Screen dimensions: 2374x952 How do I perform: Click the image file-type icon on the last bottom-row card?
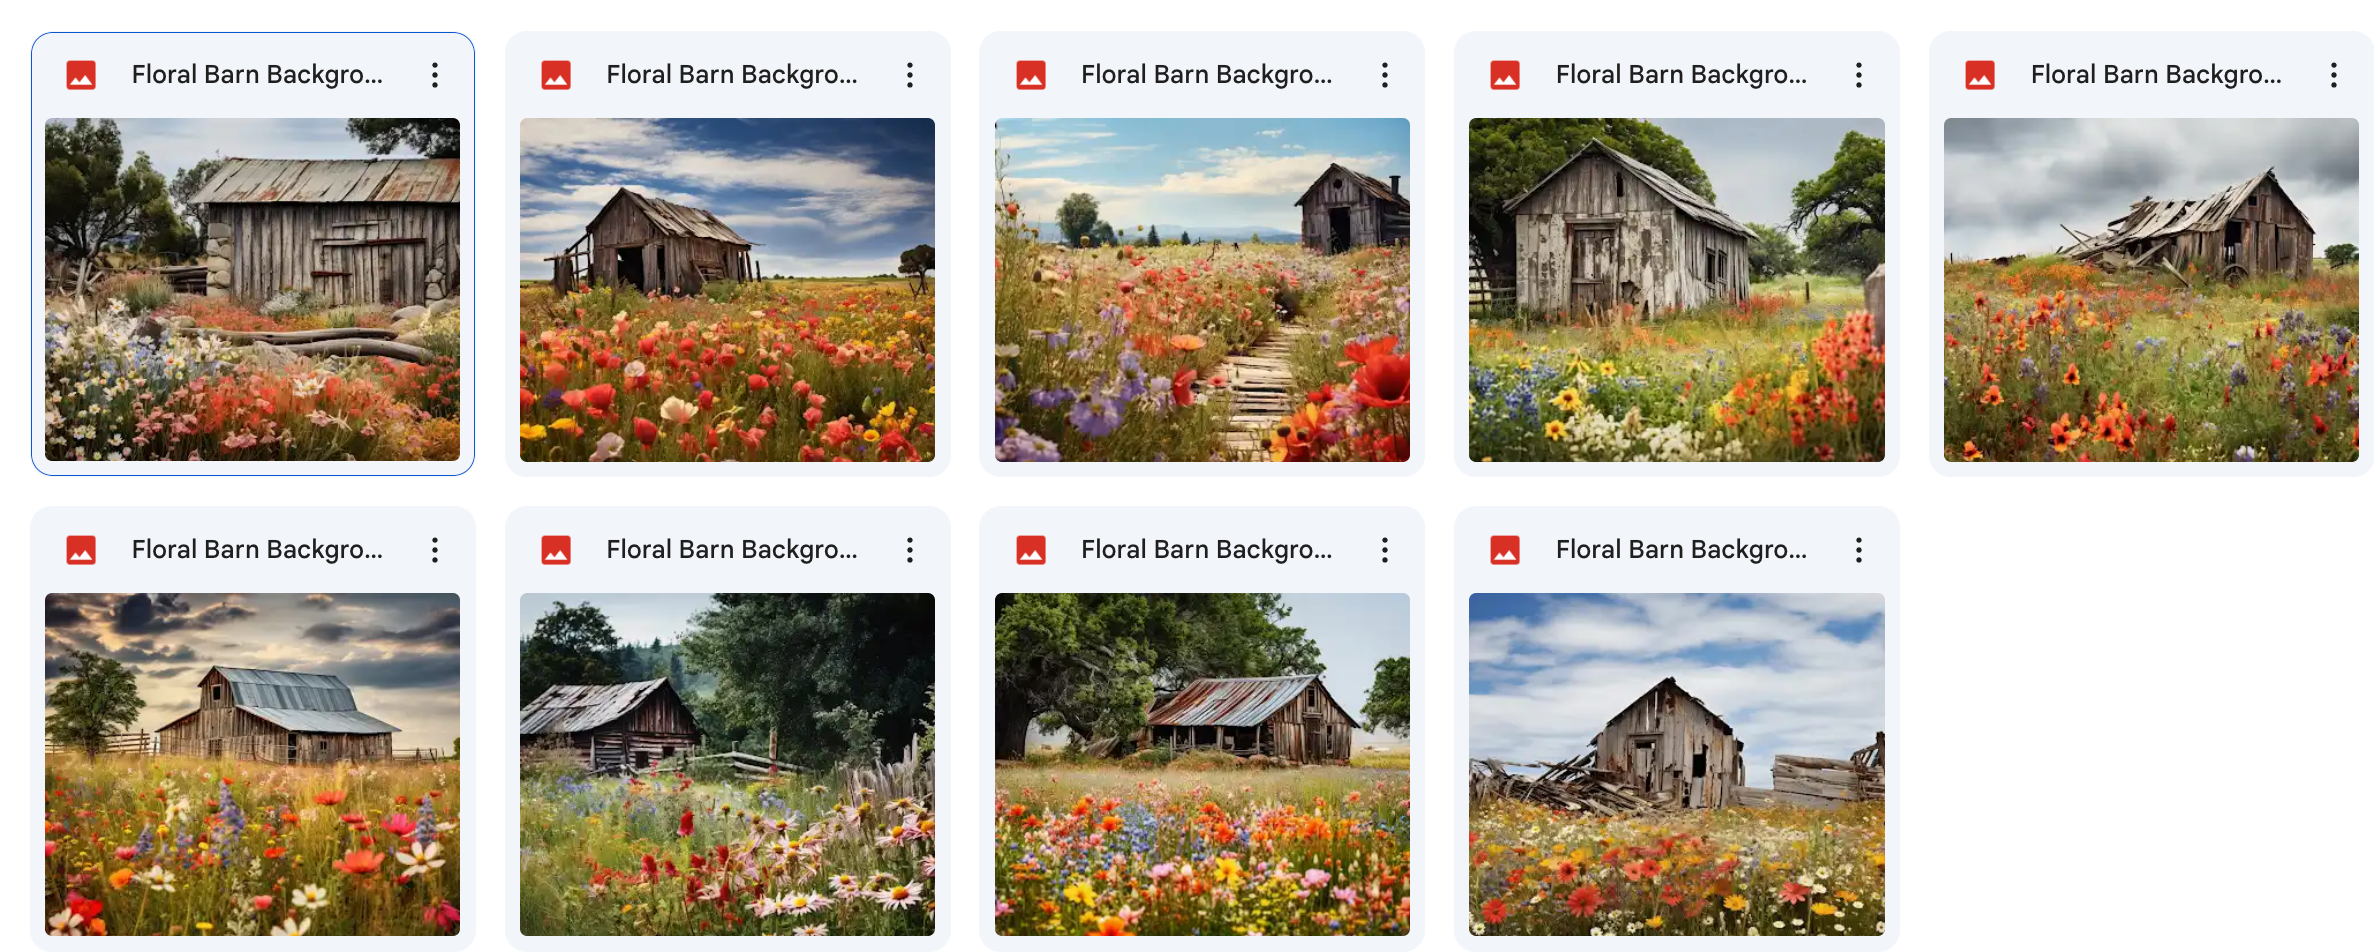pos(1505,549)
